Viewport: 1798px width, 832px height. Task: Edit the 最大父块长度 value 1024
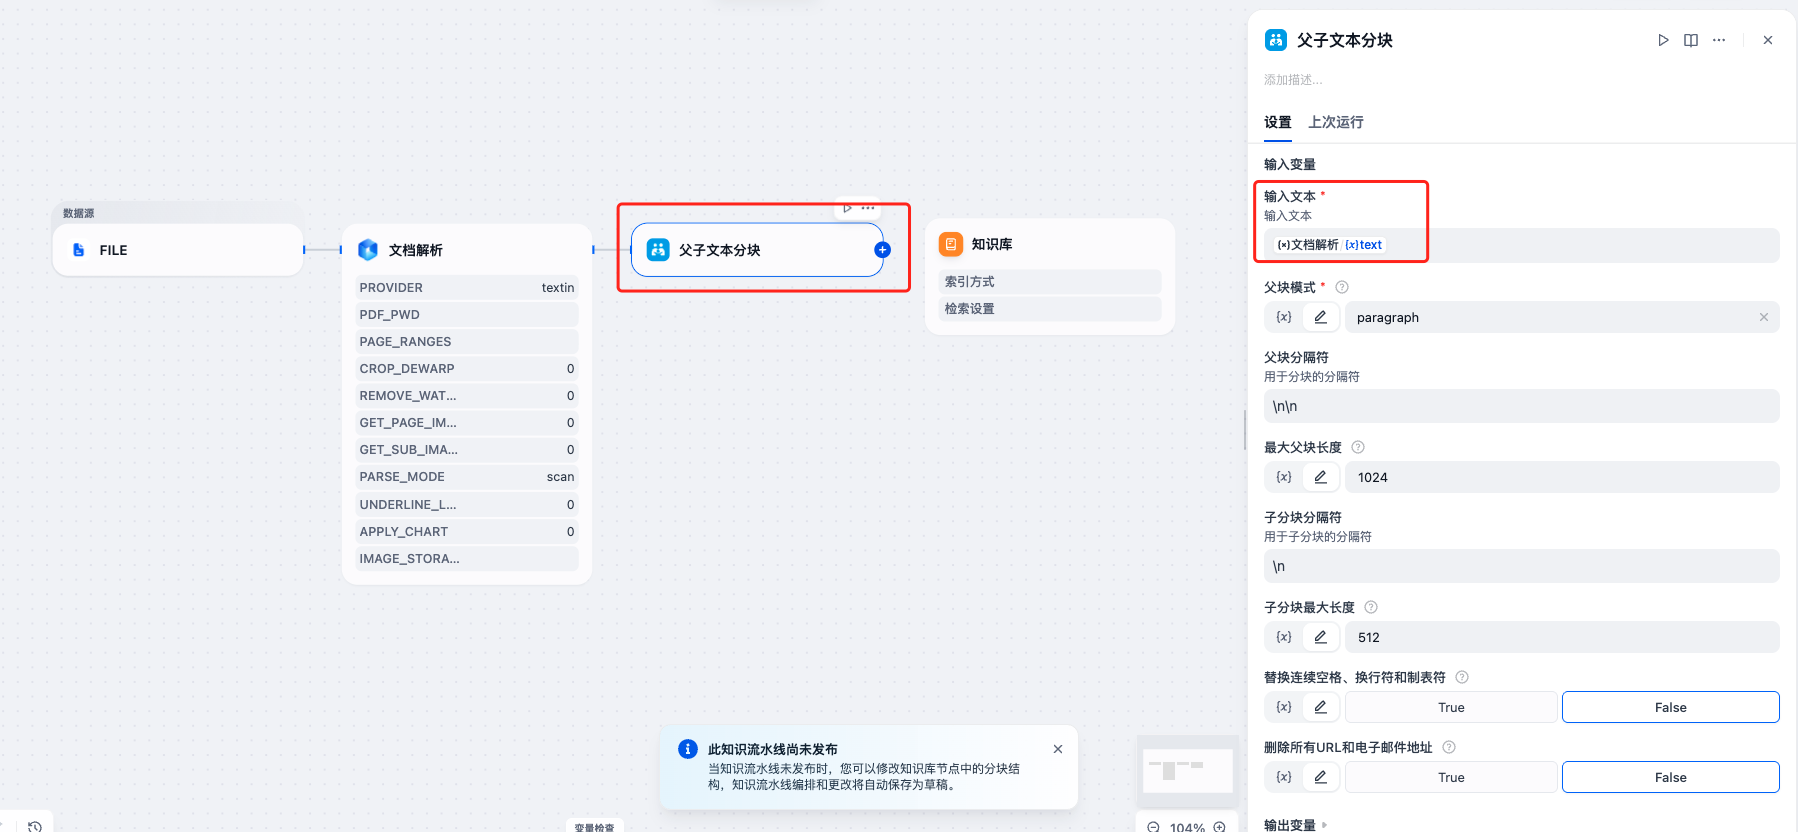pos(1562,477)
